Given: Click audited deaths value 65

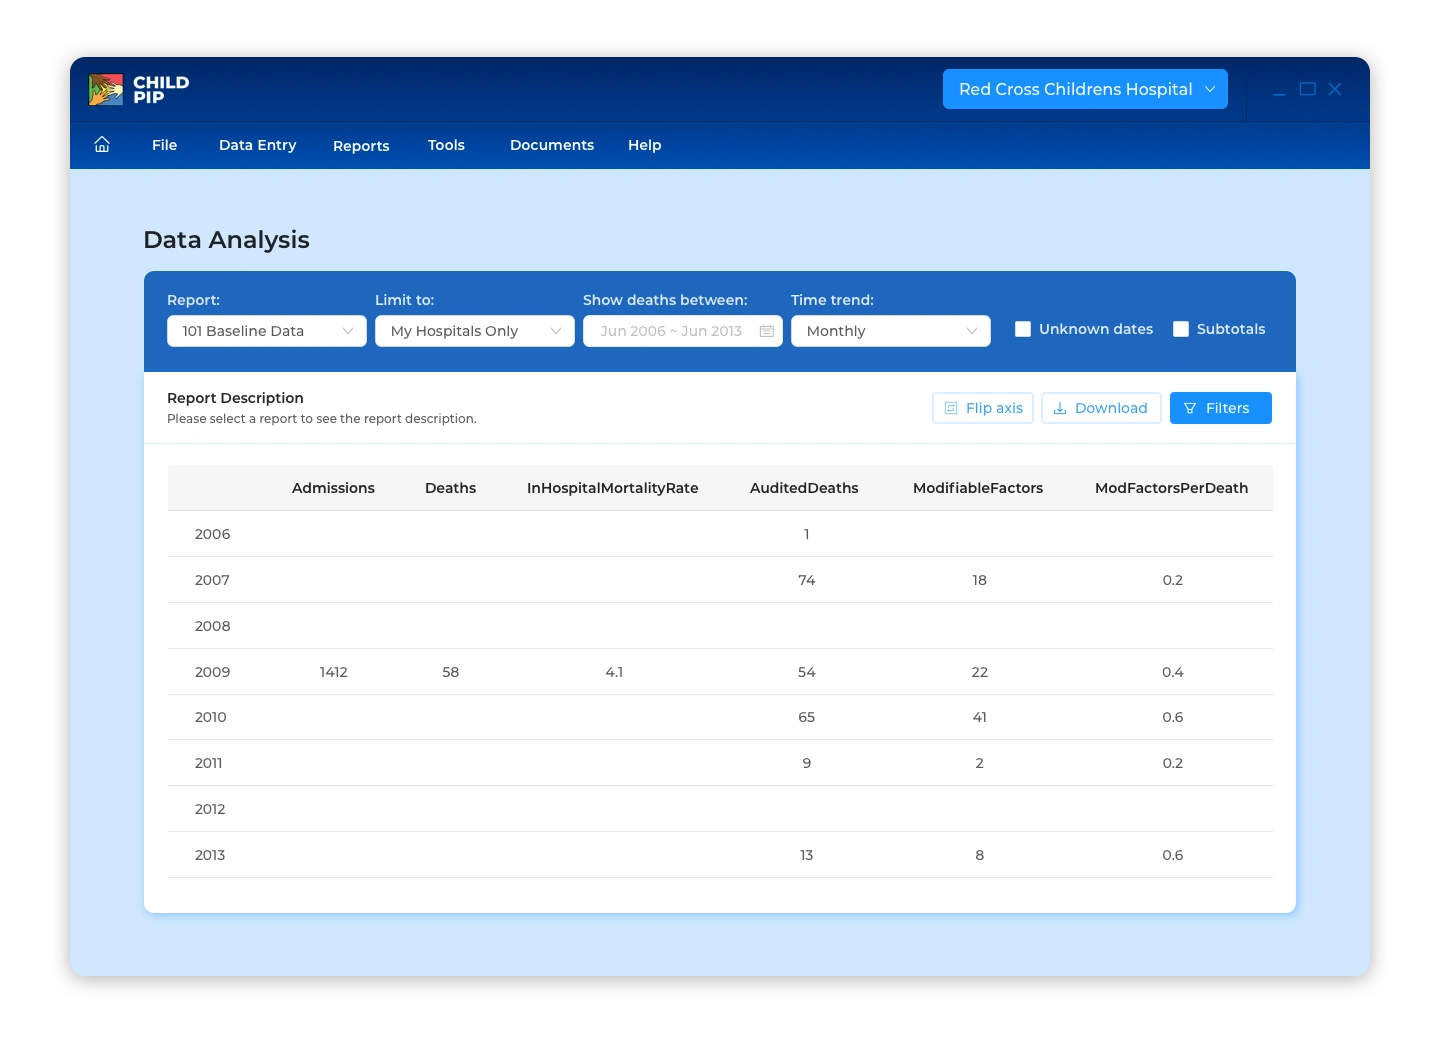Looking at the screenshot, I should tap(807, 717).
